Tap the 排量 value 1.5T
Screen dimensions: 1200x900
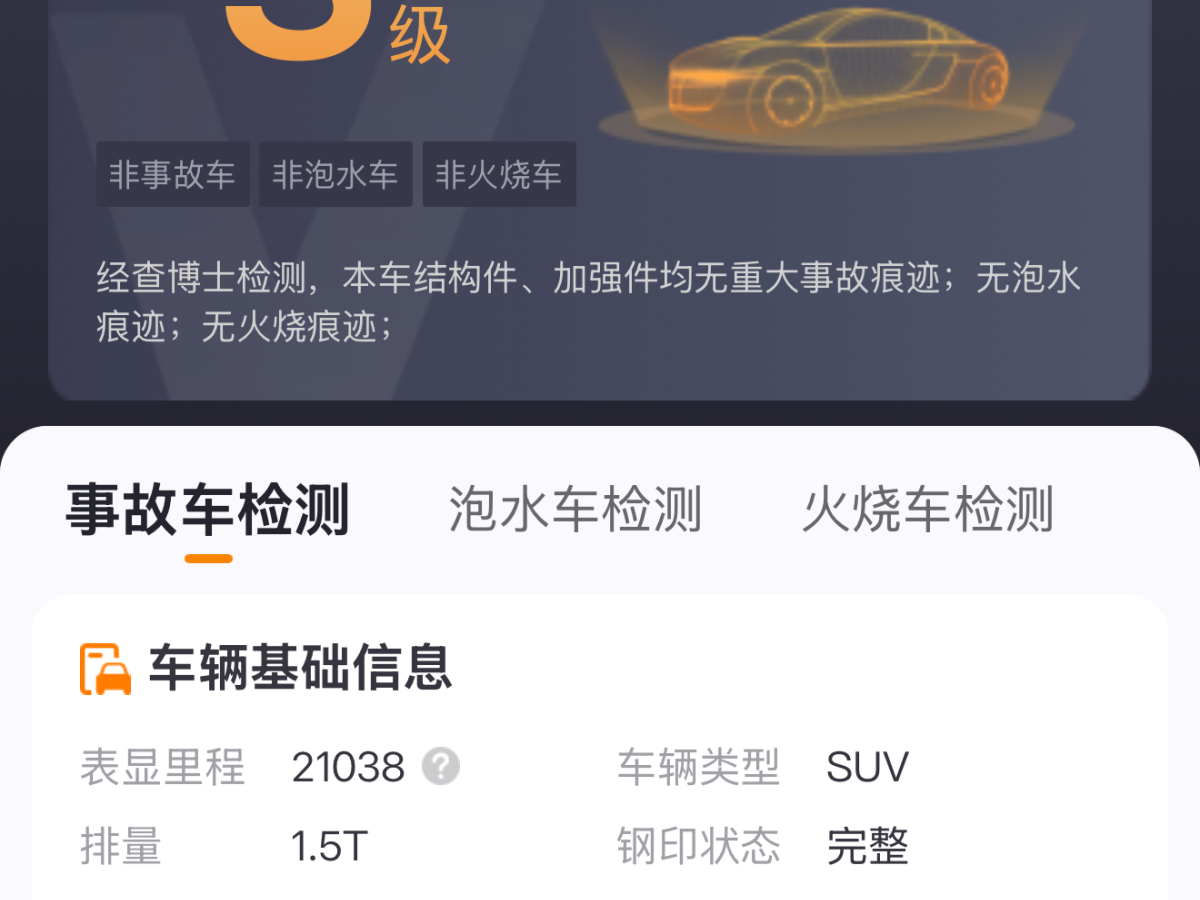tap(330, 847)
